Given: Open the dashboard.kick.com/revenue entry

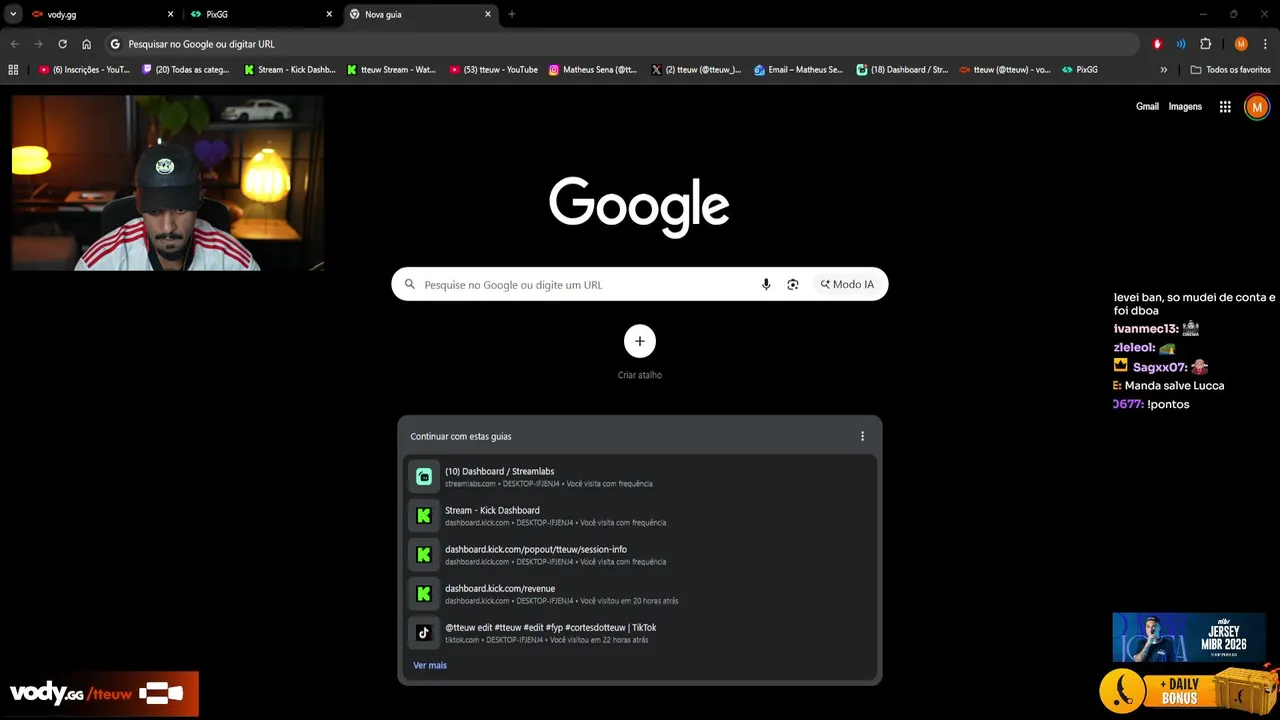Looking at the screenshot, I should point(640,594).
